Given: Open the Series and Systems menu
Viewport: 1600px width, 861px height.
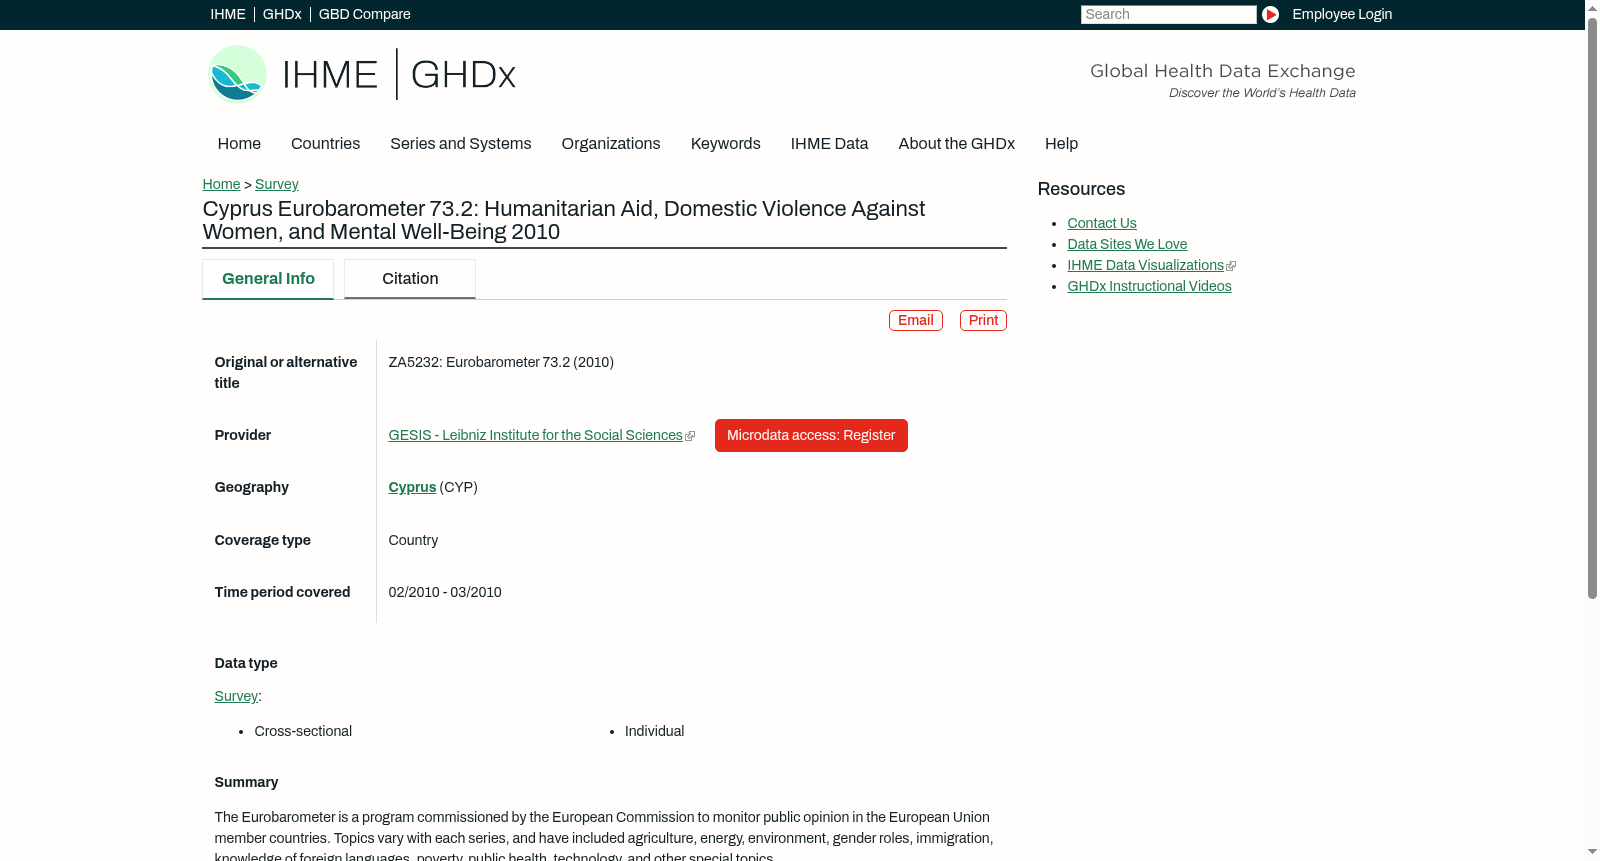Looking at the screenshot, I should point(461,144).
